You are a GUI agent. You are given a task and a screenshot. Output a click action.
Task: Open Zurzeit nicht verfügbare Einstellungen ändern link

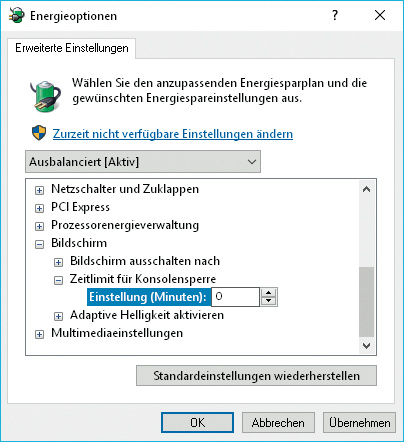pos(173,134)
